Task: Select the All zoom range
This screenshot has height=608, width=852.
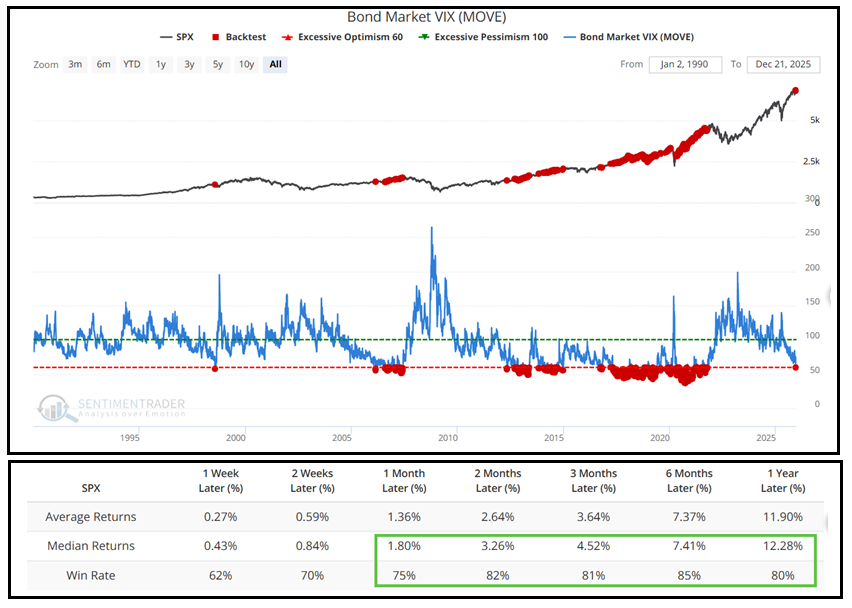Action: (x=276, y=64)
